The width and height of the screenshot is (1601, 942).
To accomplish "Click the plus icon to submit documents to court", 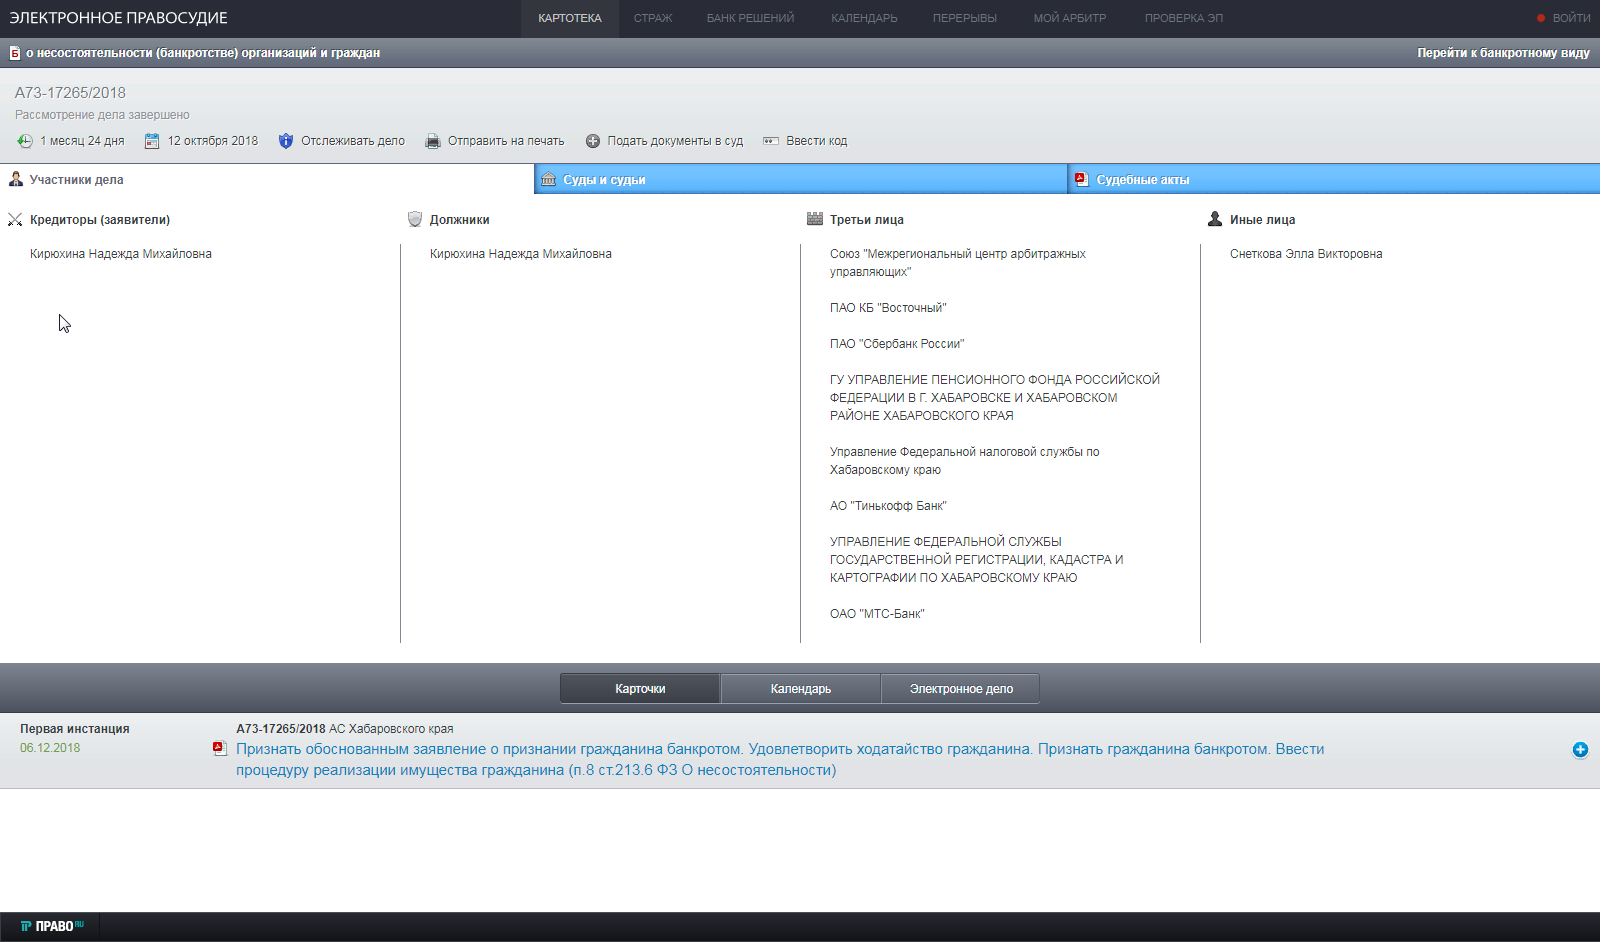I will [593, 141].
